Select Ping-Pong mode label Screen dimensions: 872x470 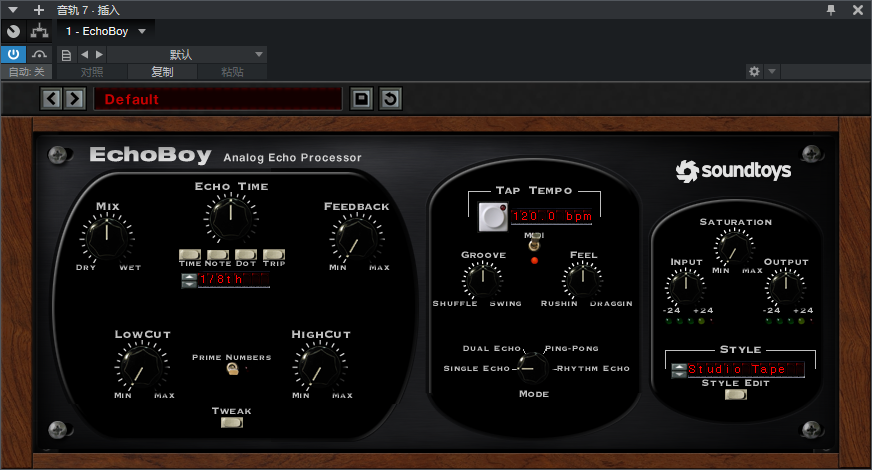[572, 348]
